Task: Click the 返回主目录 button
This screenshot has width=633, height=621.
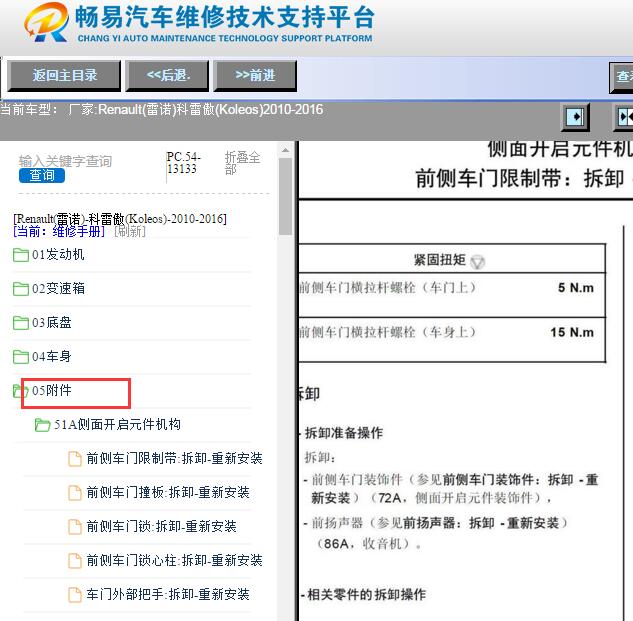Action: point(64,76)
